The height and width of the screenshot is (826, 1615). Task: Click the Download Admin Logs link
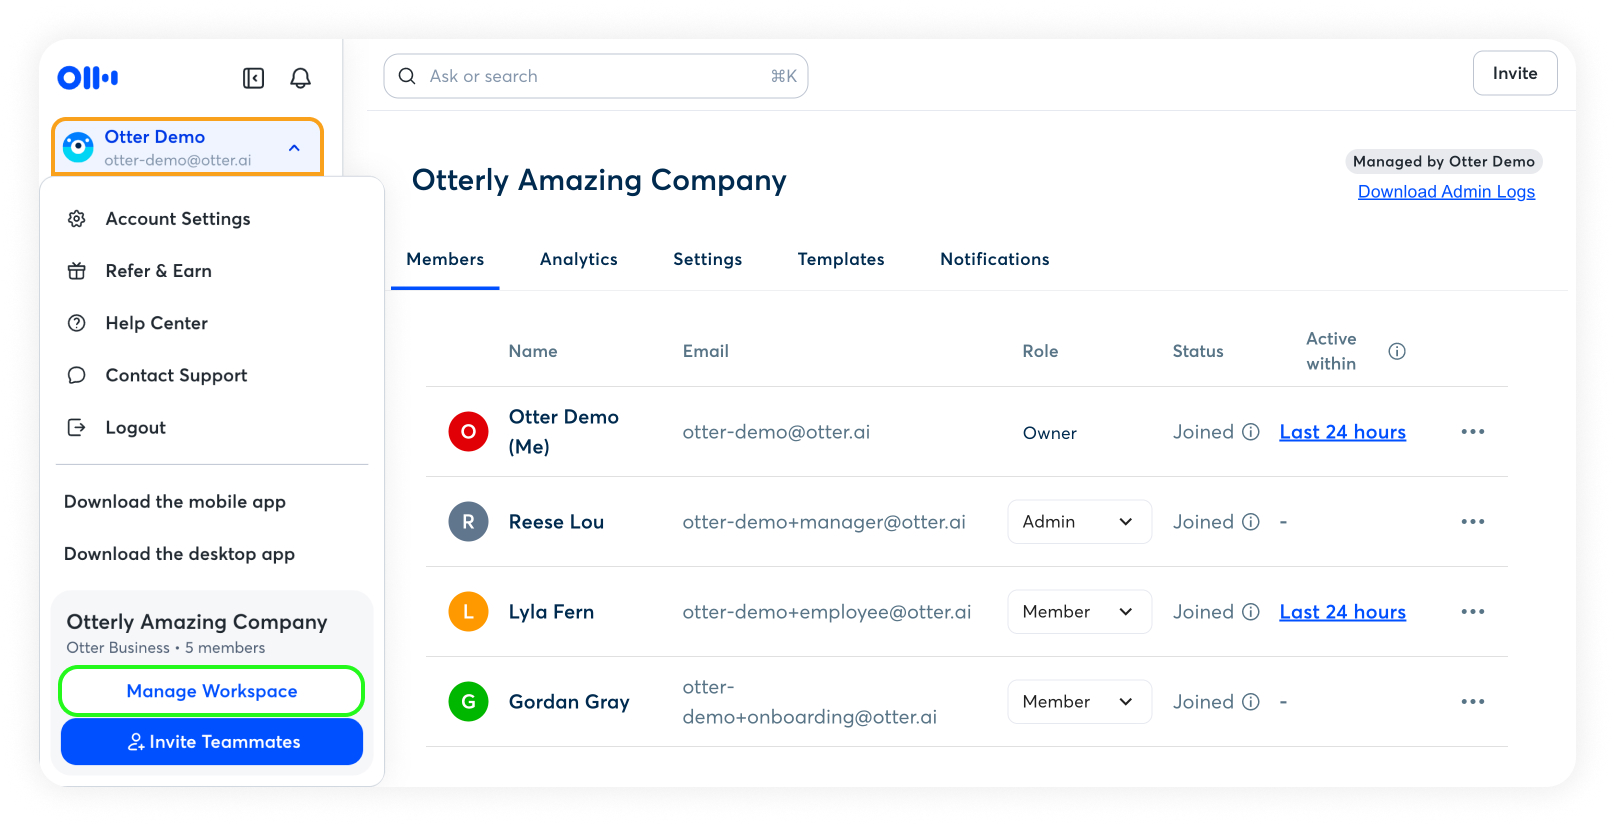click(x=1445, y=192)
